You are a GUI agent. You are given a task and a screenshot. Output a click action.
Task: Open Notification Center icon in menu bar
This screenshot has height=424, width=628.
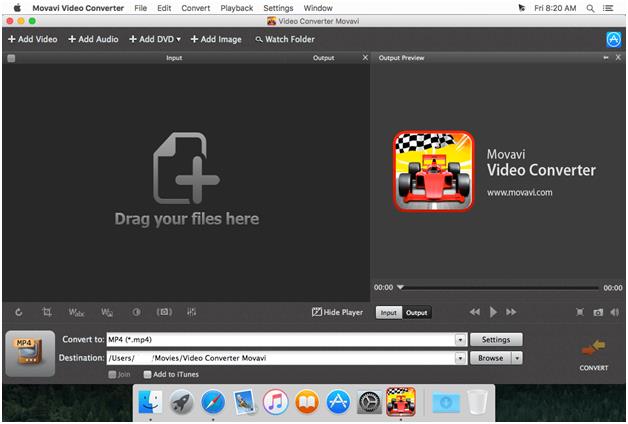click(608, 8)
